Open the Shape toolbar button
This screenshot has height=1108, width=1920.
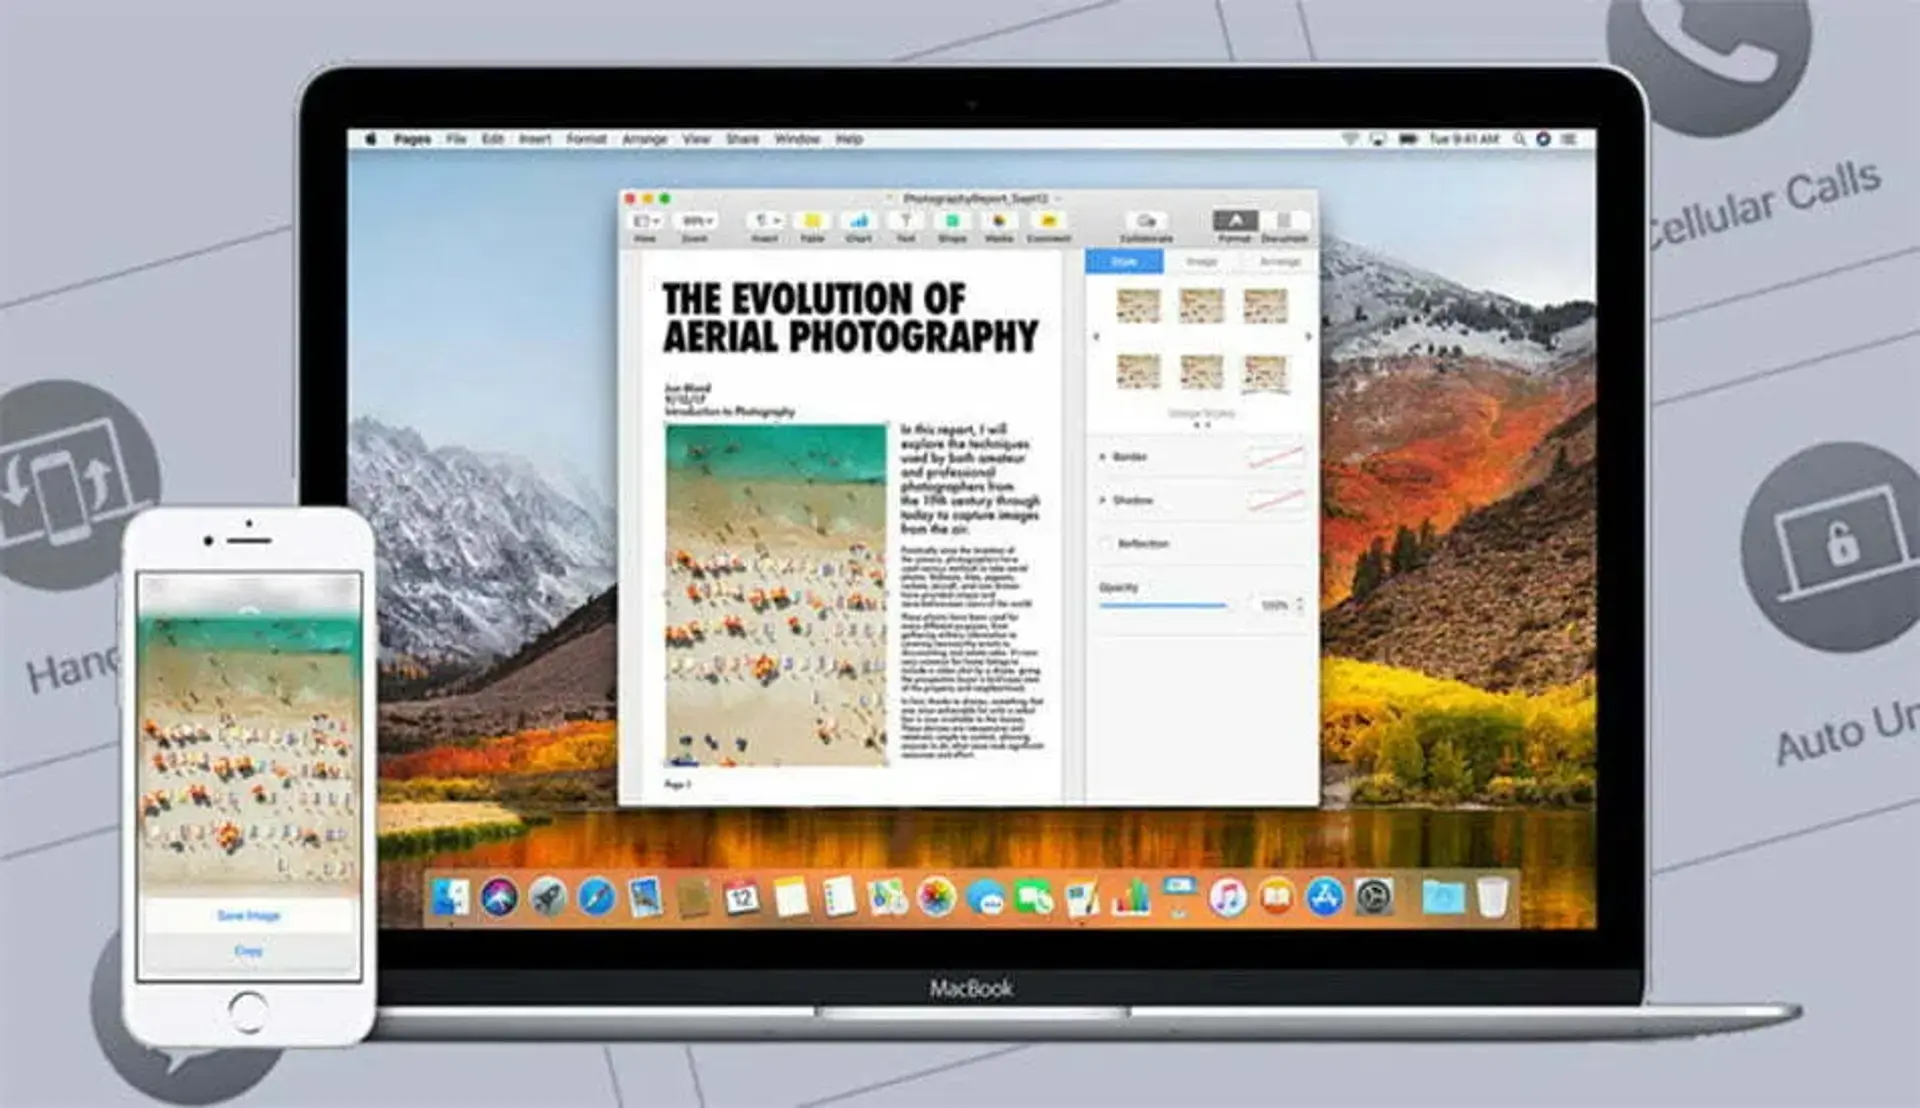pyautogui.click(x=952, y=221)
